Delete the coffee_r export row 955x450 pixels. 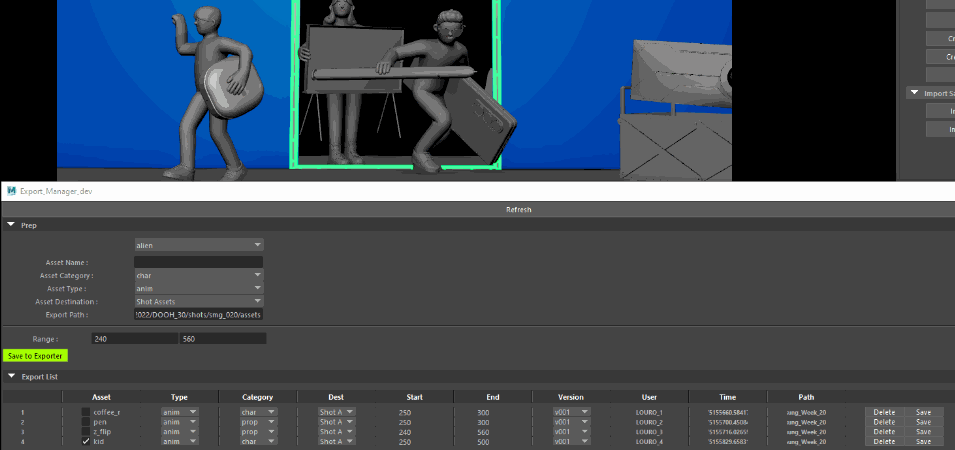884,412
